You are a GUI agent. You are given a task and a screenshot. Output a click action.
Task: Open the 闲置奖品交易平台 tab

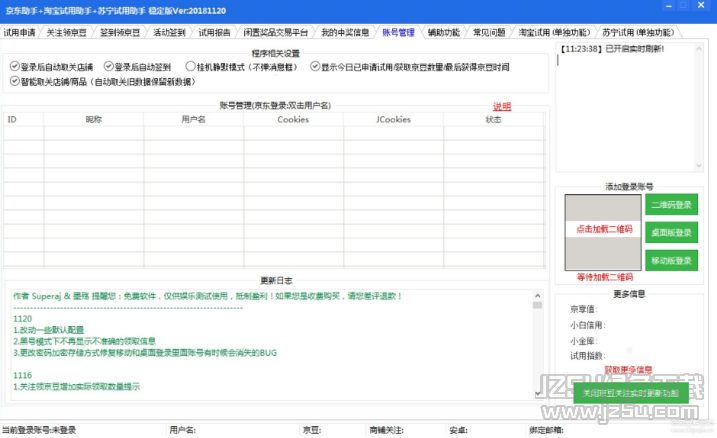tap(276, 32)
